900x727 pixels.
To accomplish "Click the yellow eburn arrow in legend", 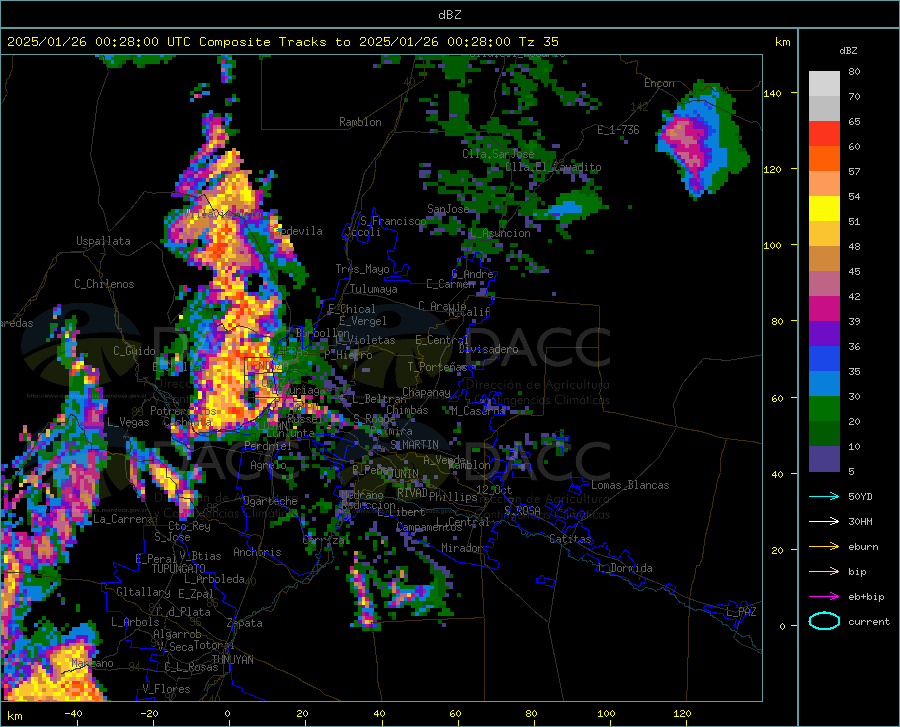I will [824, 547].
